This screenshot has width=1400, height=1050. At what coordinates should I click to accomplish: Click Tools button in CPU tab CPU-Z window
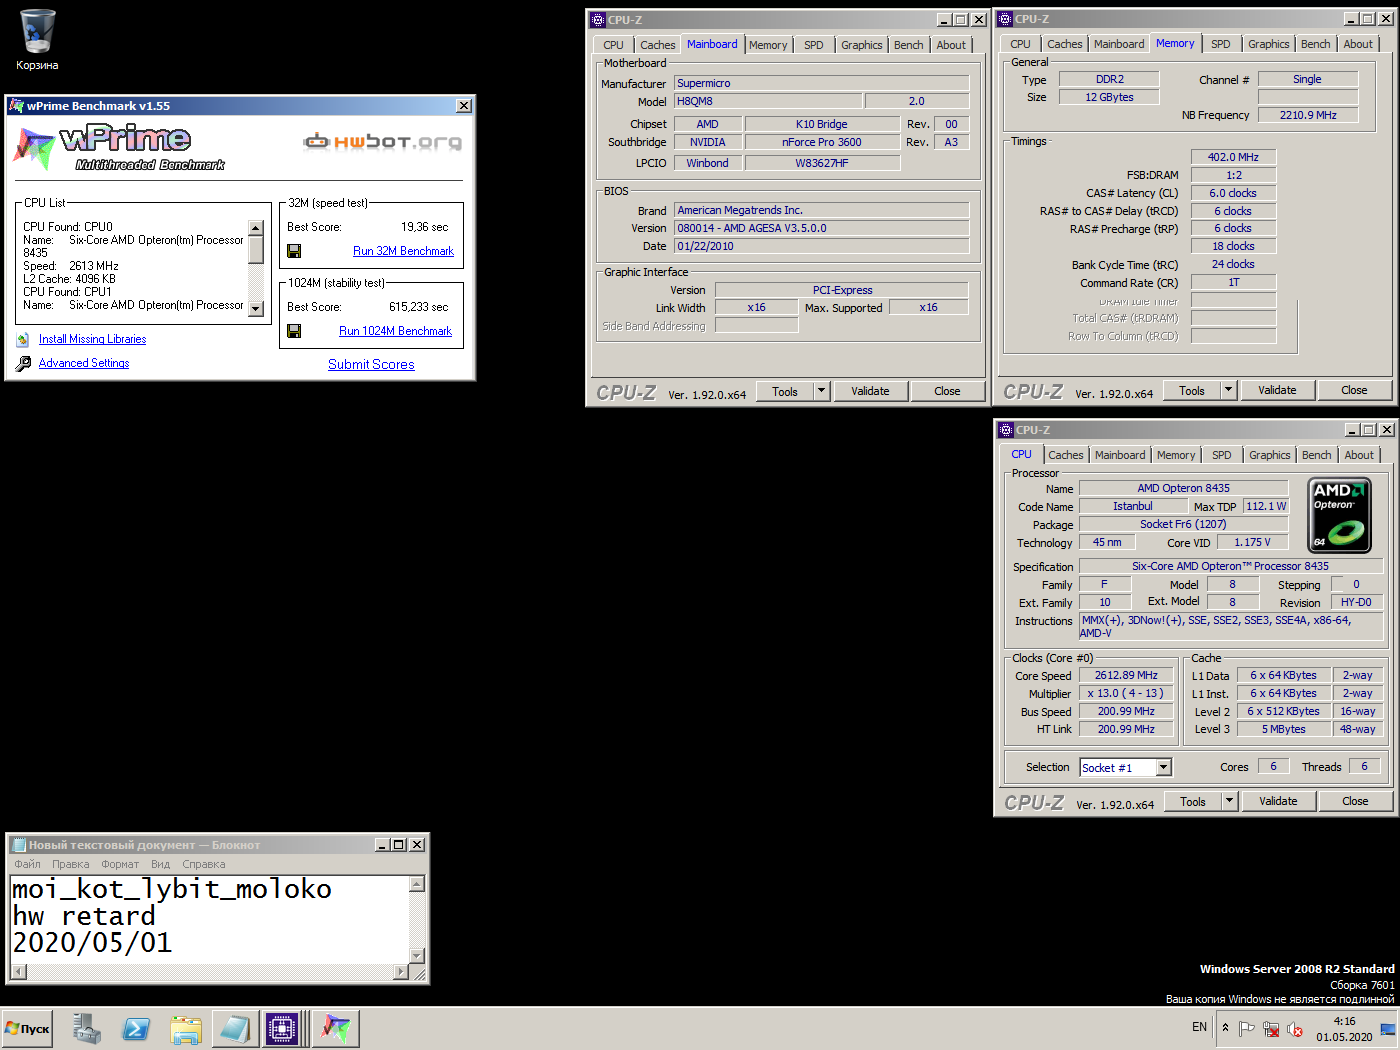pyautogui.click(x=1193, y=801)
